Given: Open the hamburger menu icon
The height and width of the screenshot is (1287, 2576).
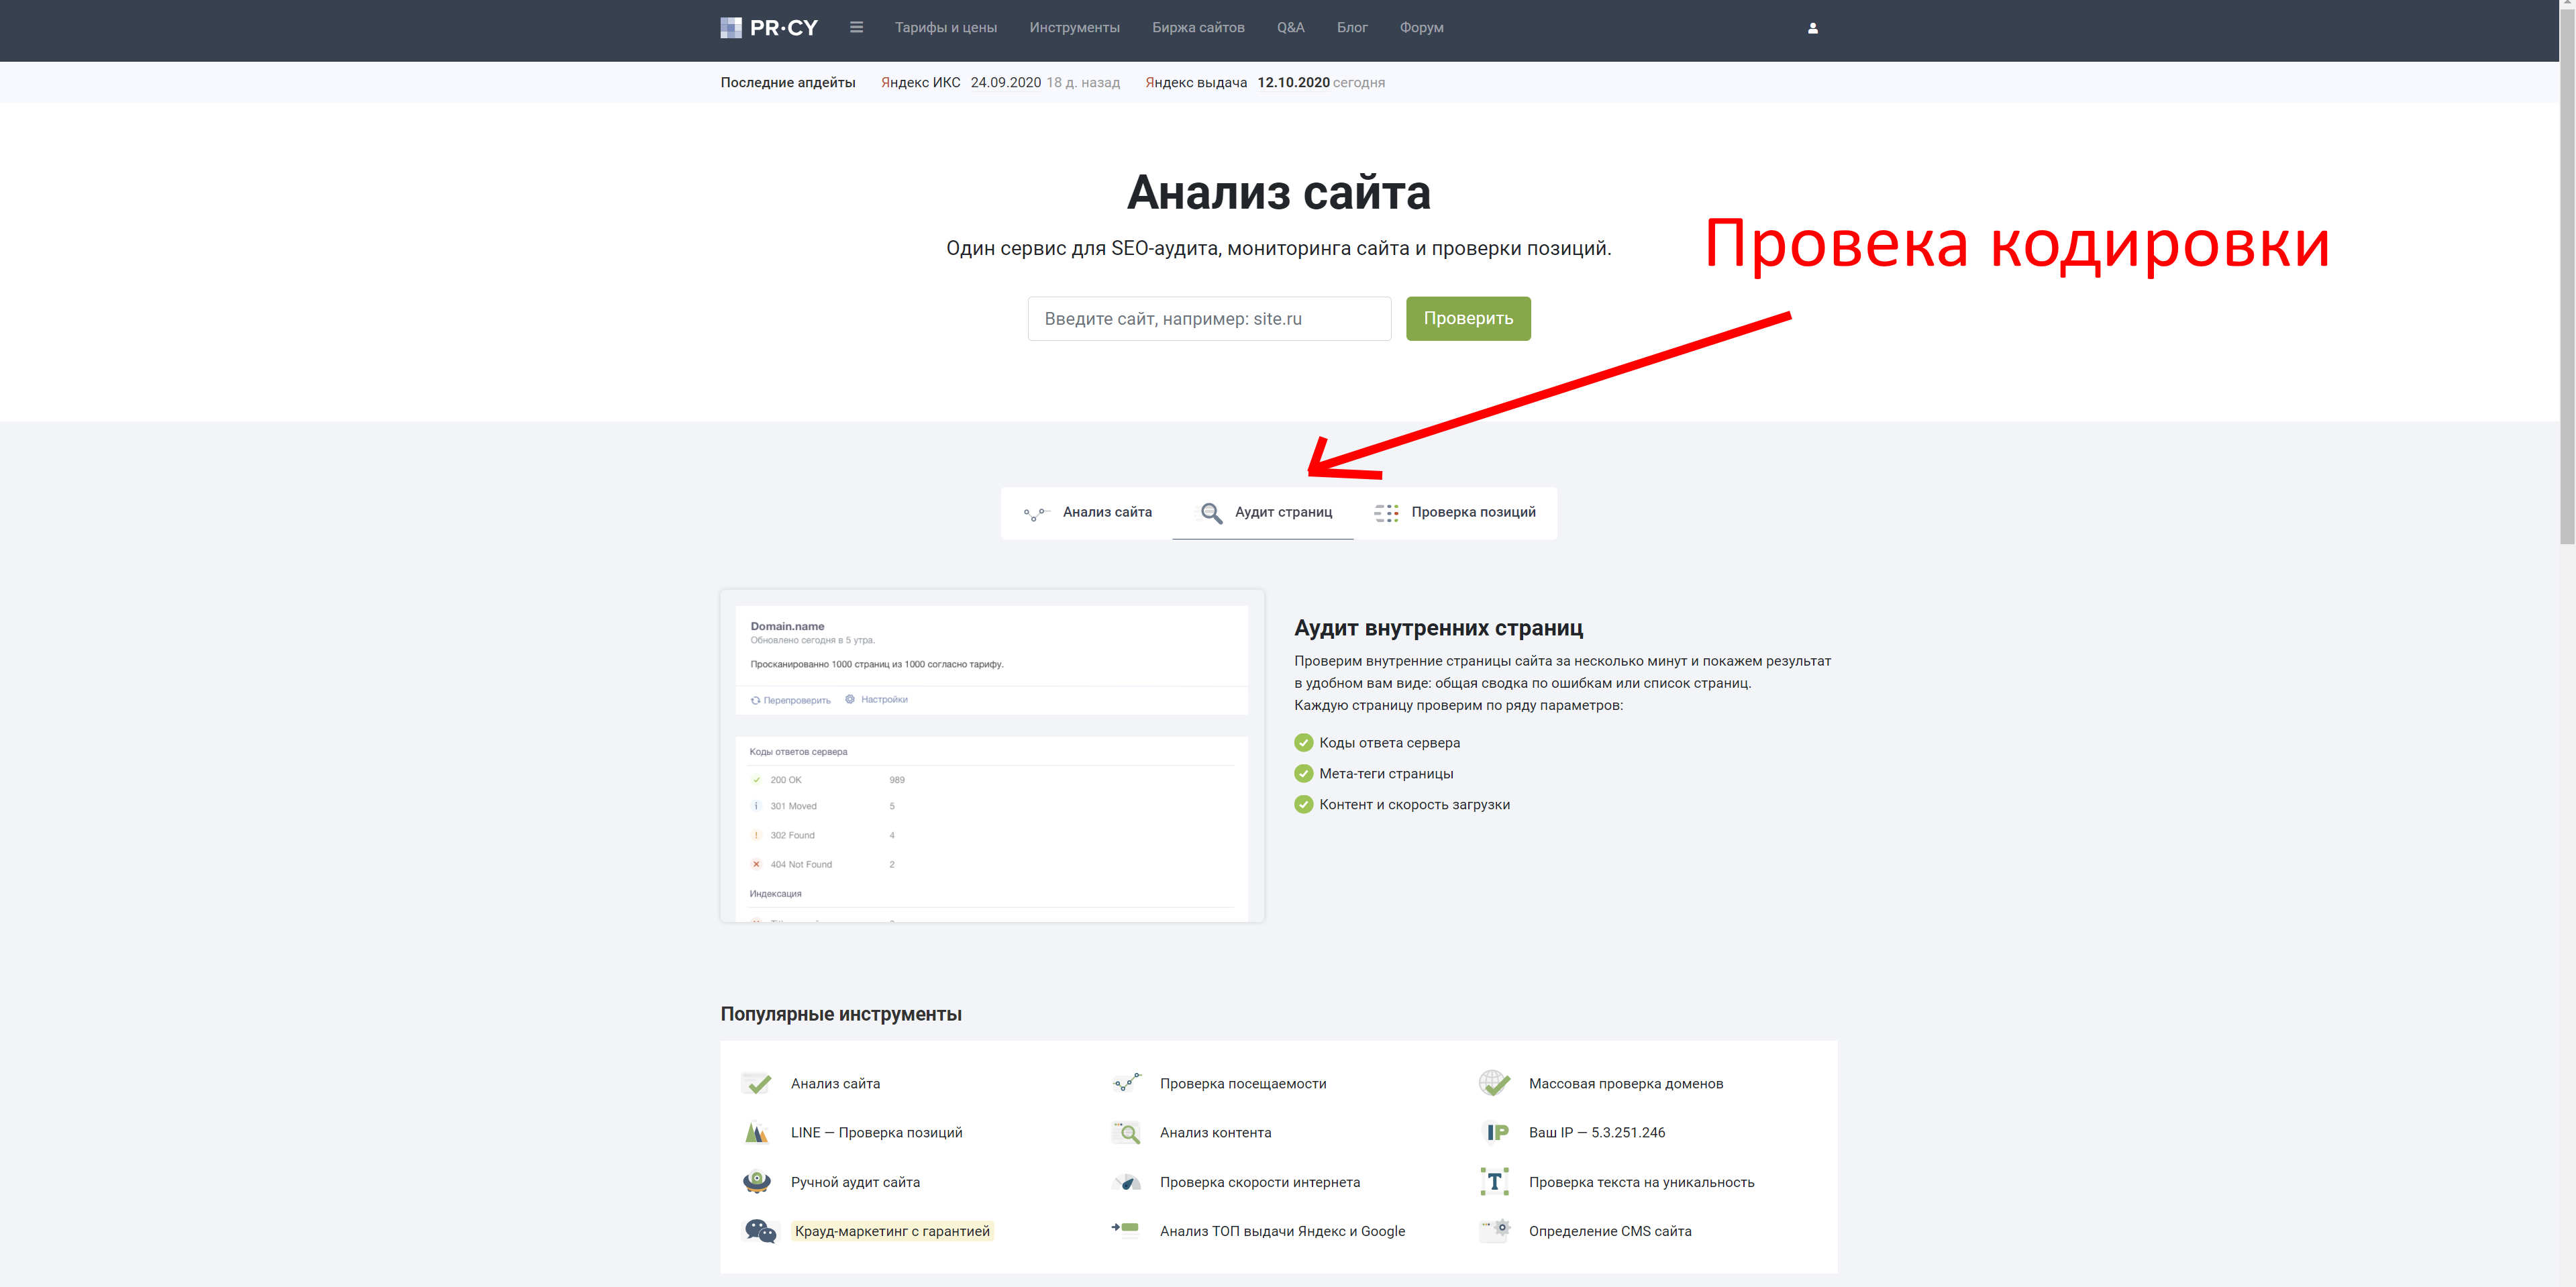Looking at the screenshot, I should tap(856, 28).
